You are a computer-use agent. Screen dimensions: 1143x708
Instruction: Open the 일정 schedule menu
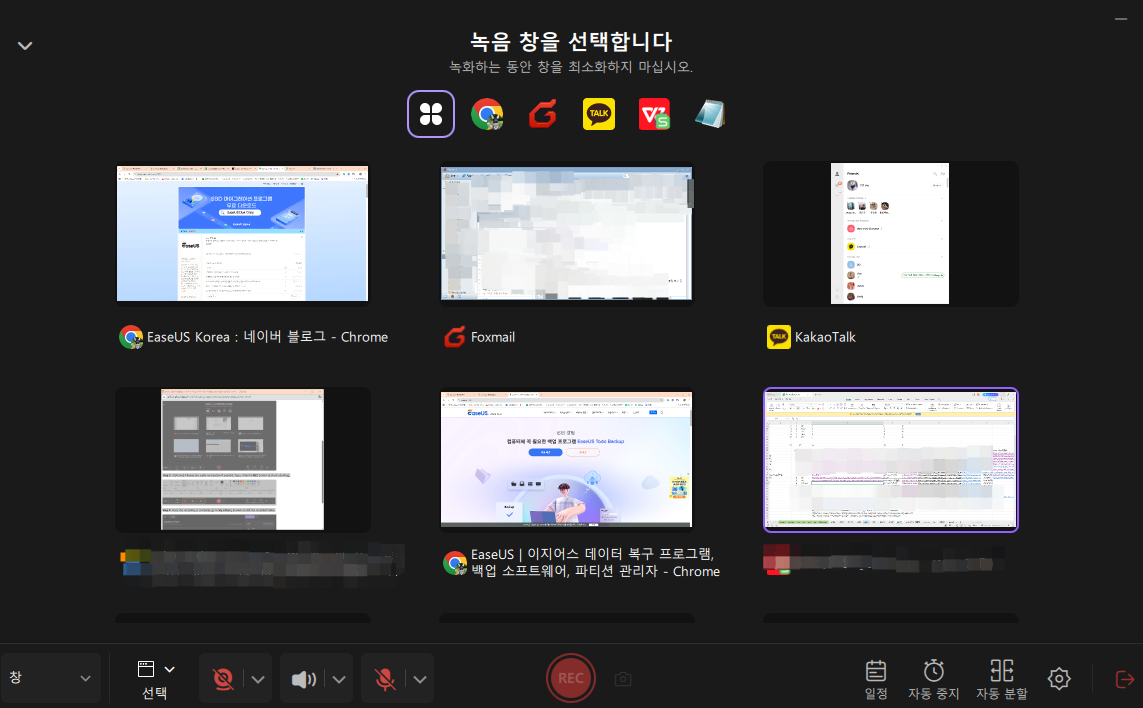[876, 678]
